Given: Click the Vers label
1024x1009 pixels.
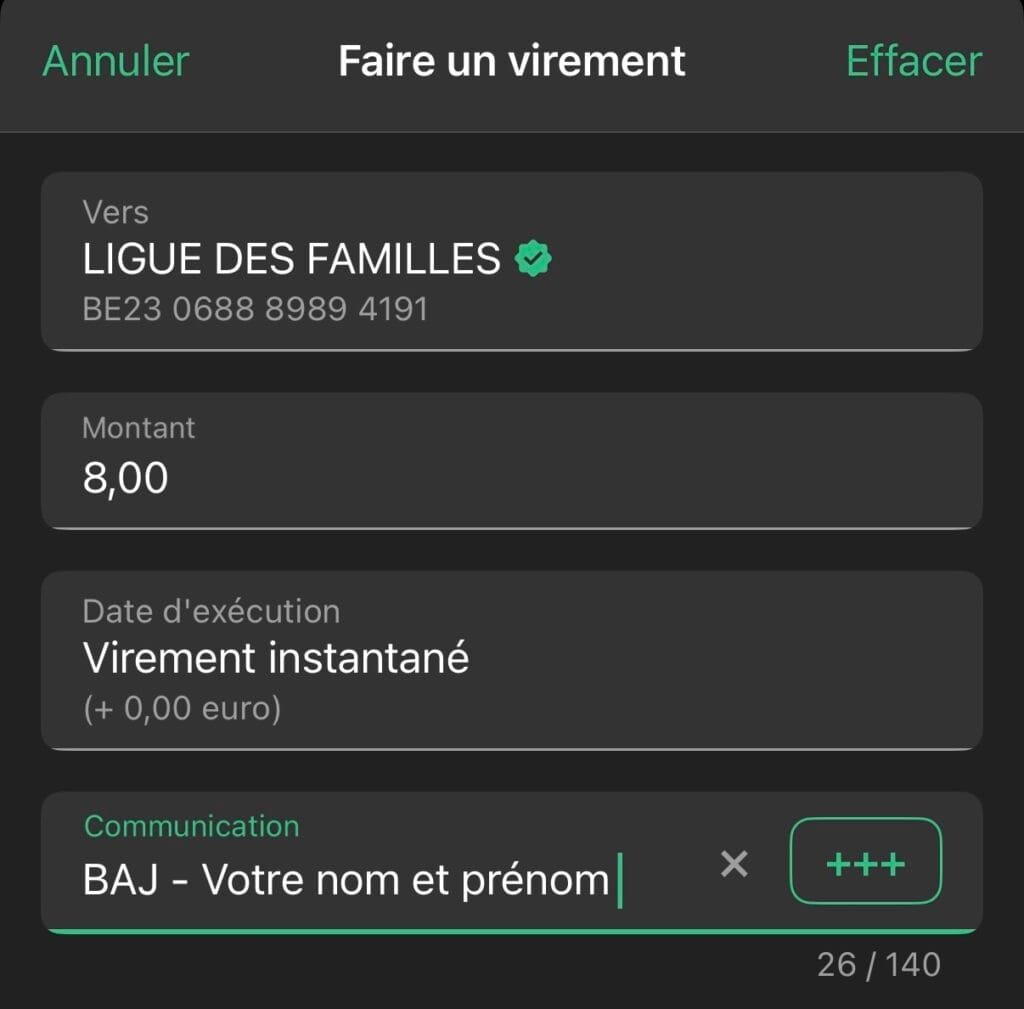Looking at the screenshot, I should click(x=116, y=212).
